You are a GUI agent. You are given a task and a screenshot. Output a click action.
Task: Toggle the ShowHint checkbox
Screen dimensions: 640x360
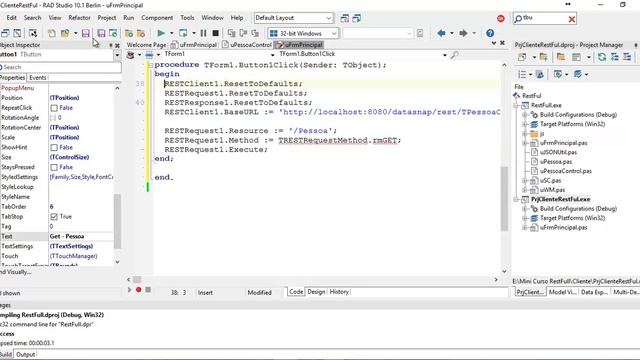54,147
